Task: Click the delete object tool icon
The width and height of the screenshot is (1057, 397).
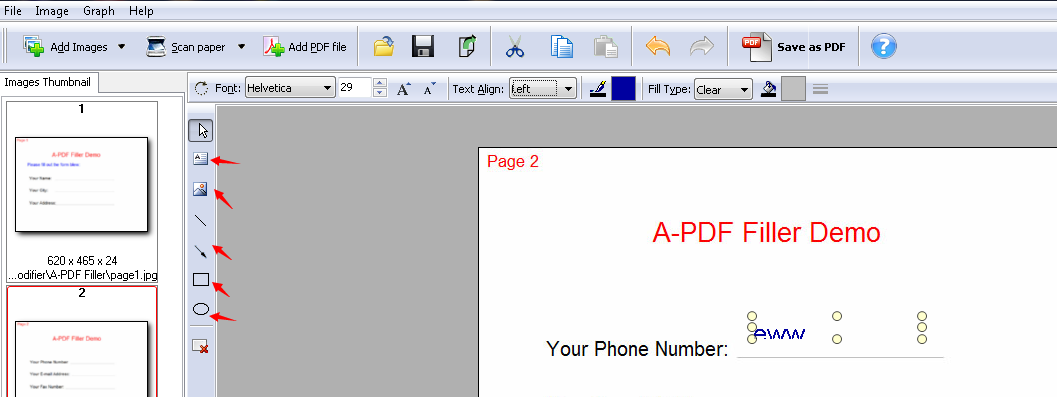Action: click(x=200, y=346)
